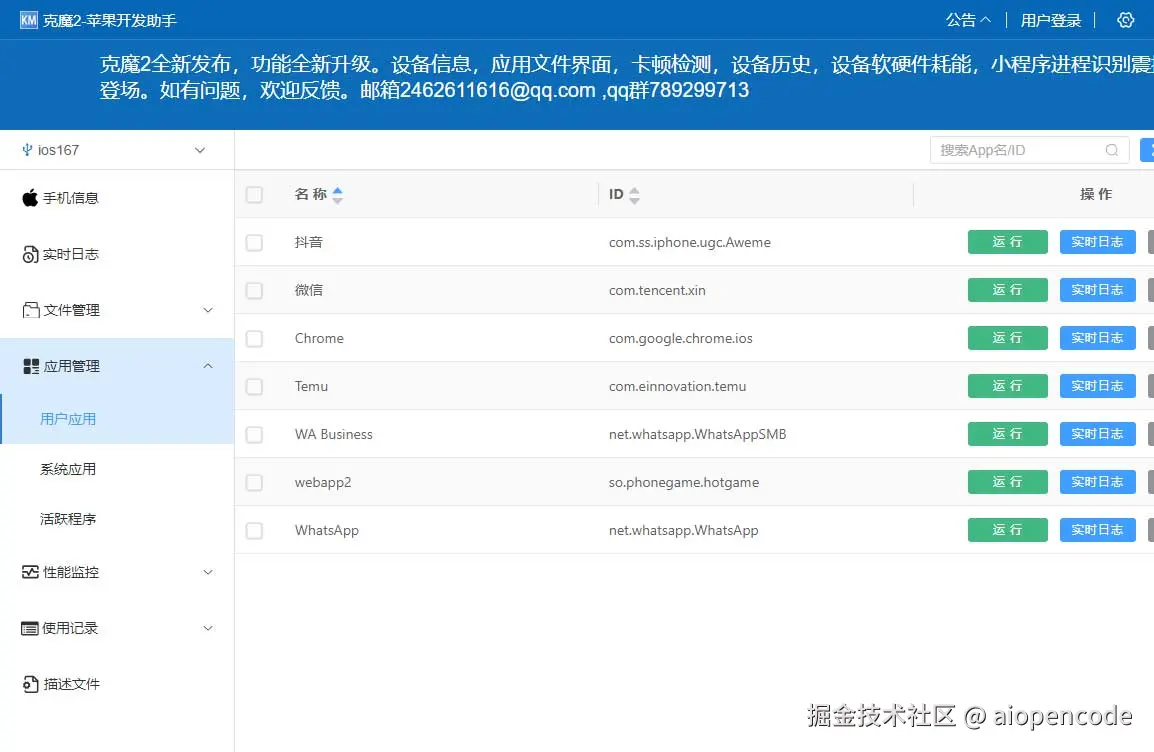Click the 操作 column header

tap(1096, 194)
